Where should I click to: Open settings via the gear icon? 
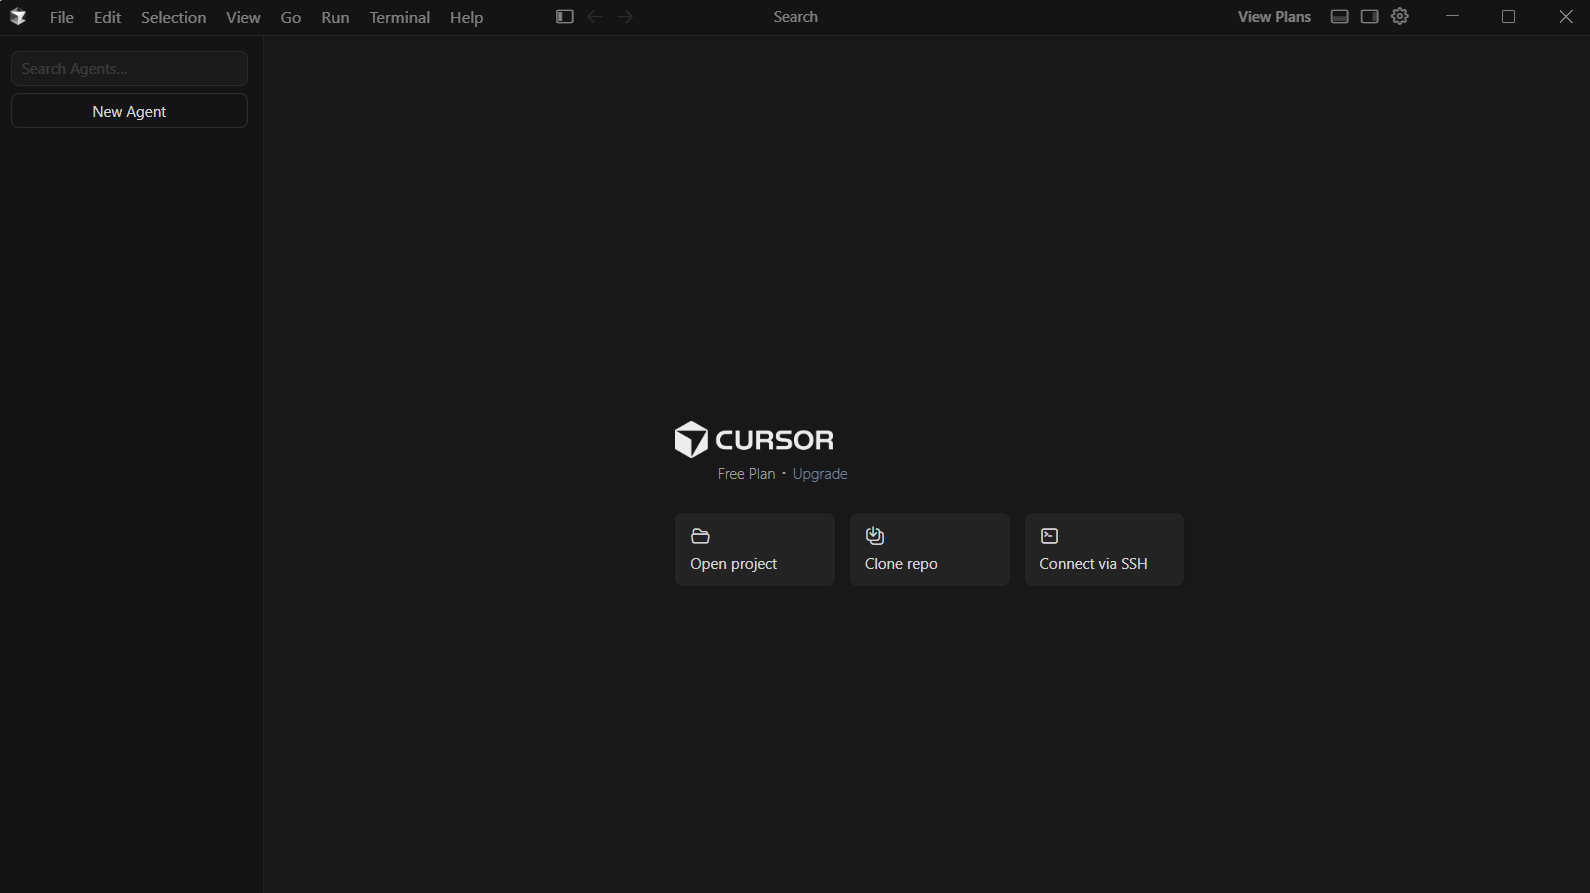[1400, 17]
